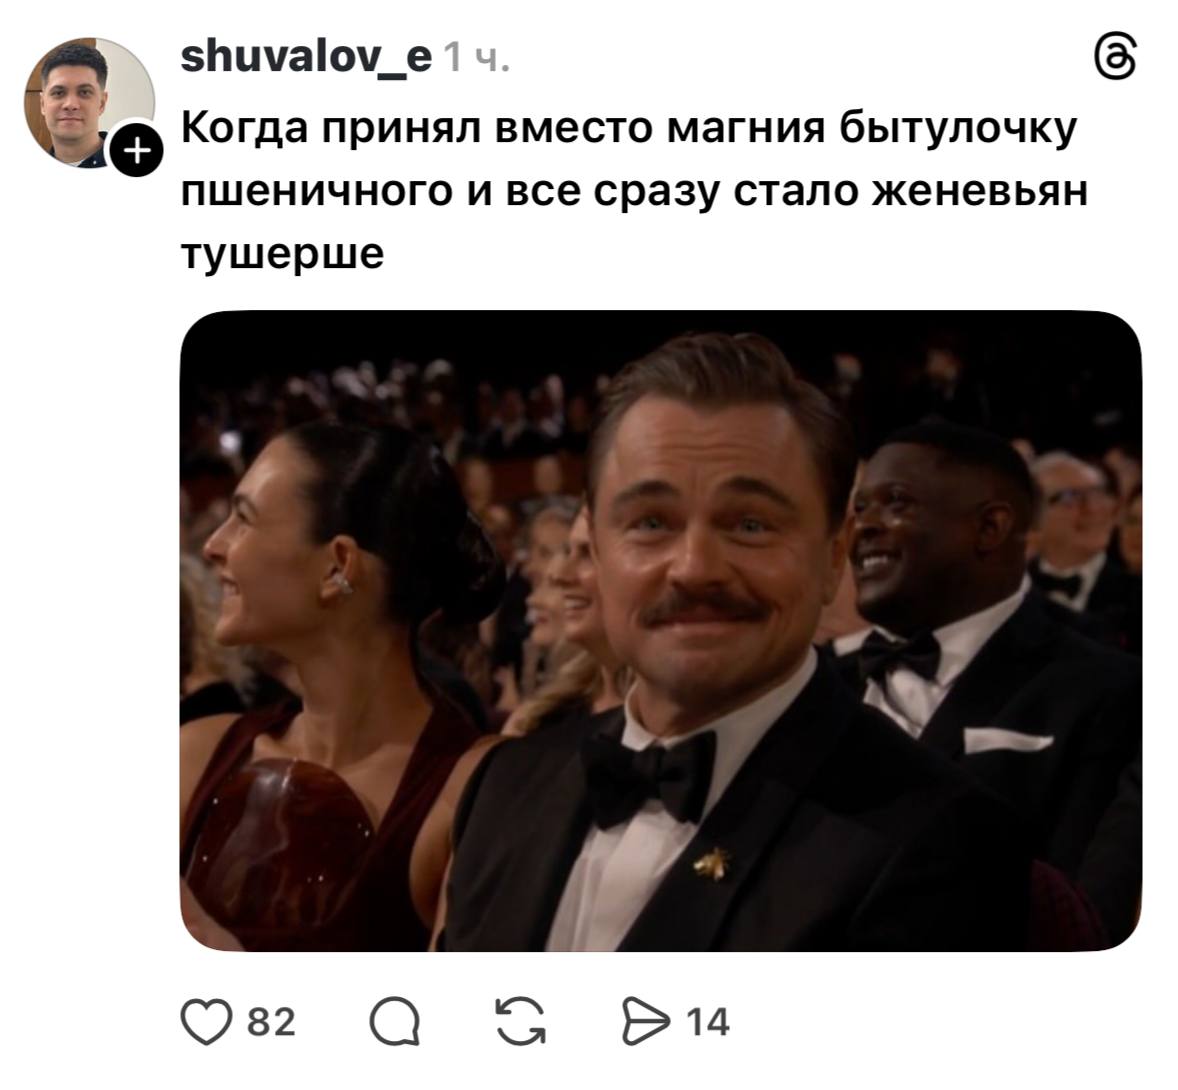Click the word "тушерше" in the caption
This screenshot has height=1090, width=1178.
282,253
